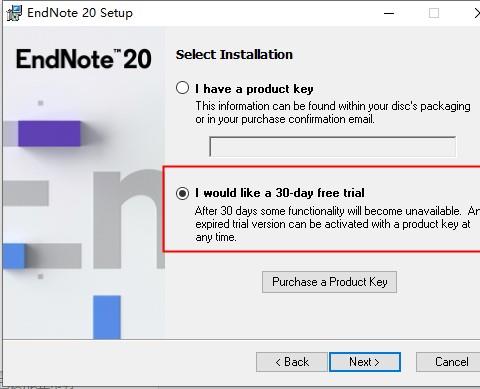Minimize the EndNote 20 Setup window

389,13
